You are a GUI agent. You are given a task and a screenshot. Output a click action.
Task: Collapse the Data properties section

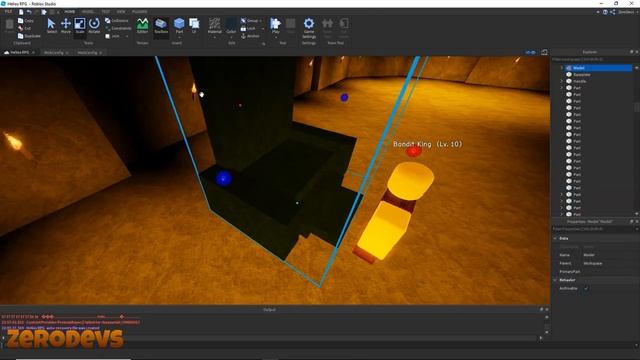(555, 238)
